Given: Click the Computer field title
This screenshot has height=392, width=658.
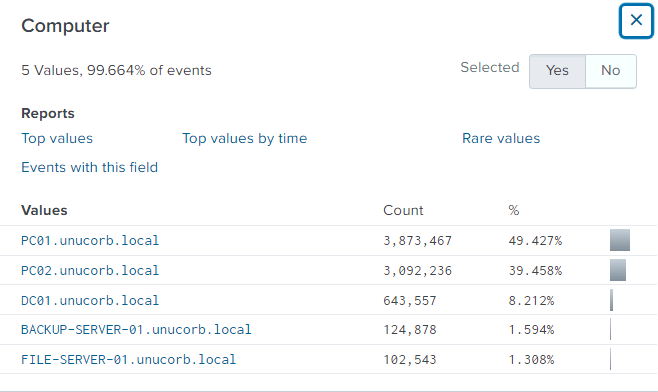Looking at the screenshot, I should point(65,26).
